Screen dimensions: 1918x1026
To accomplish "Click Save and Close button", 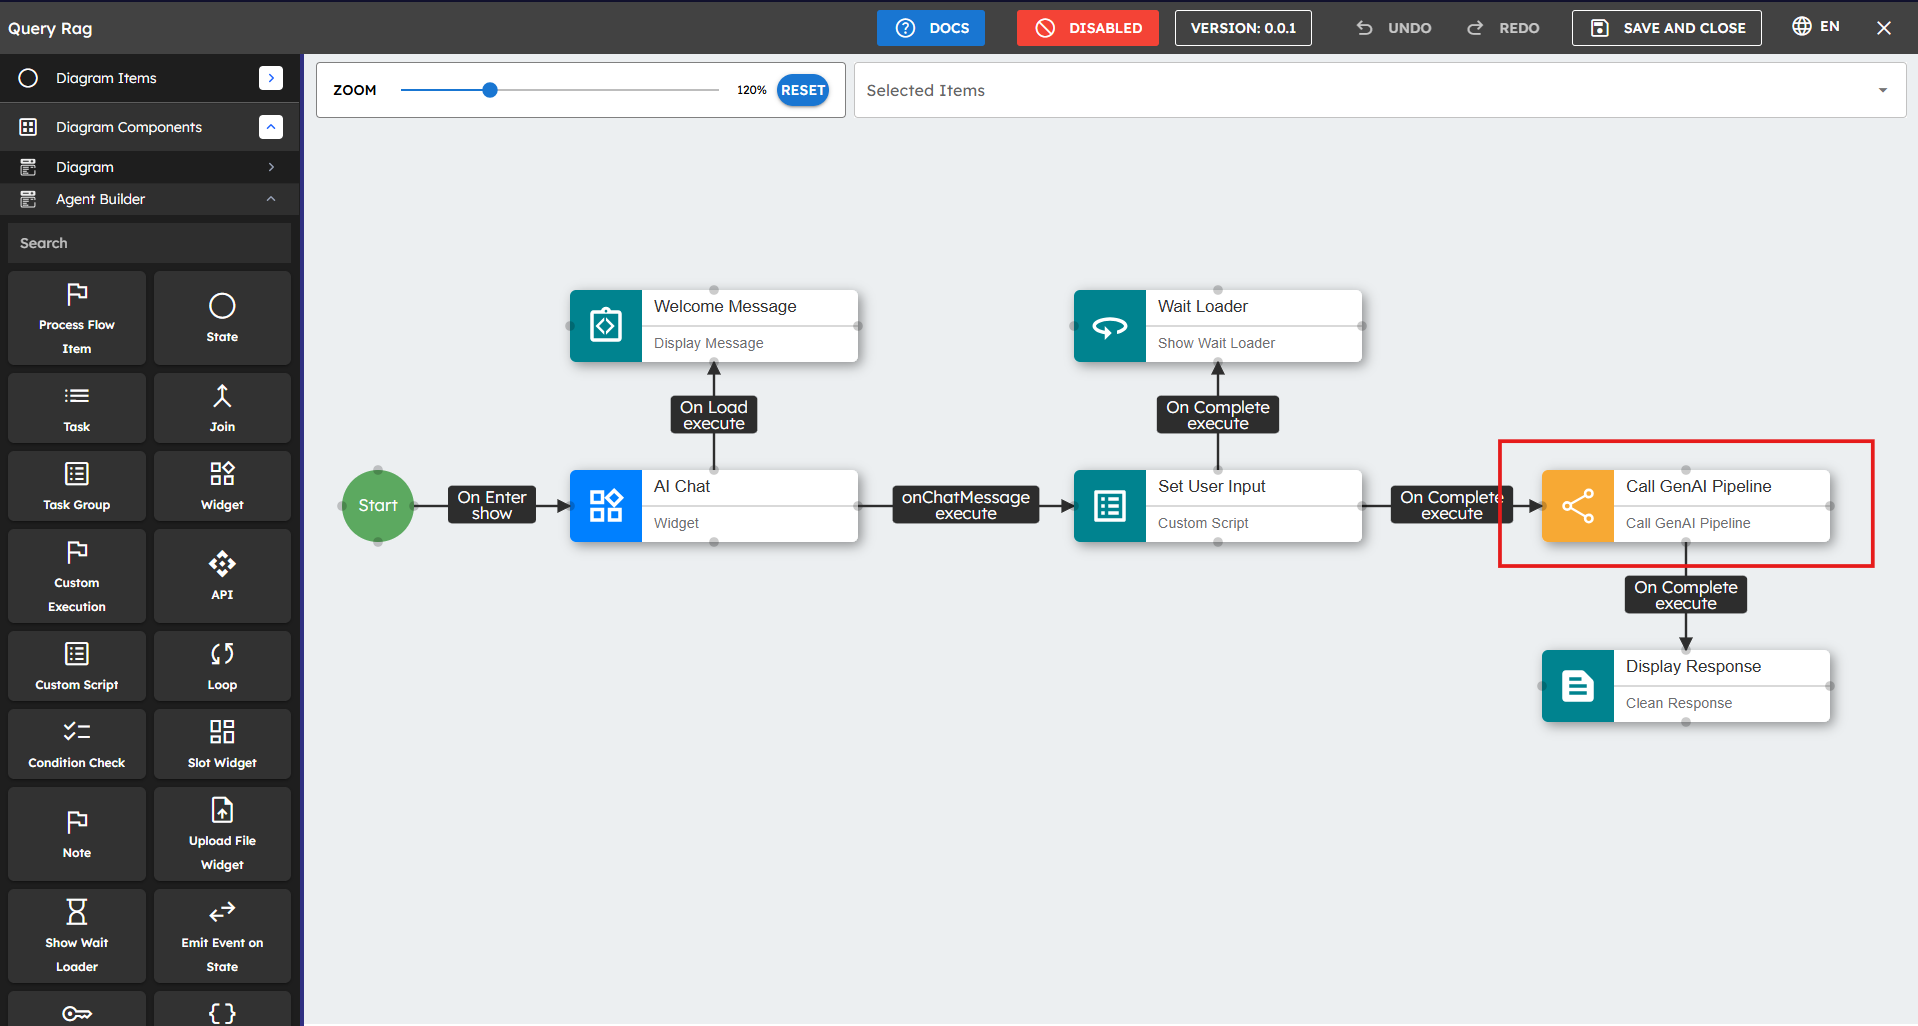I will point(1666,28).
